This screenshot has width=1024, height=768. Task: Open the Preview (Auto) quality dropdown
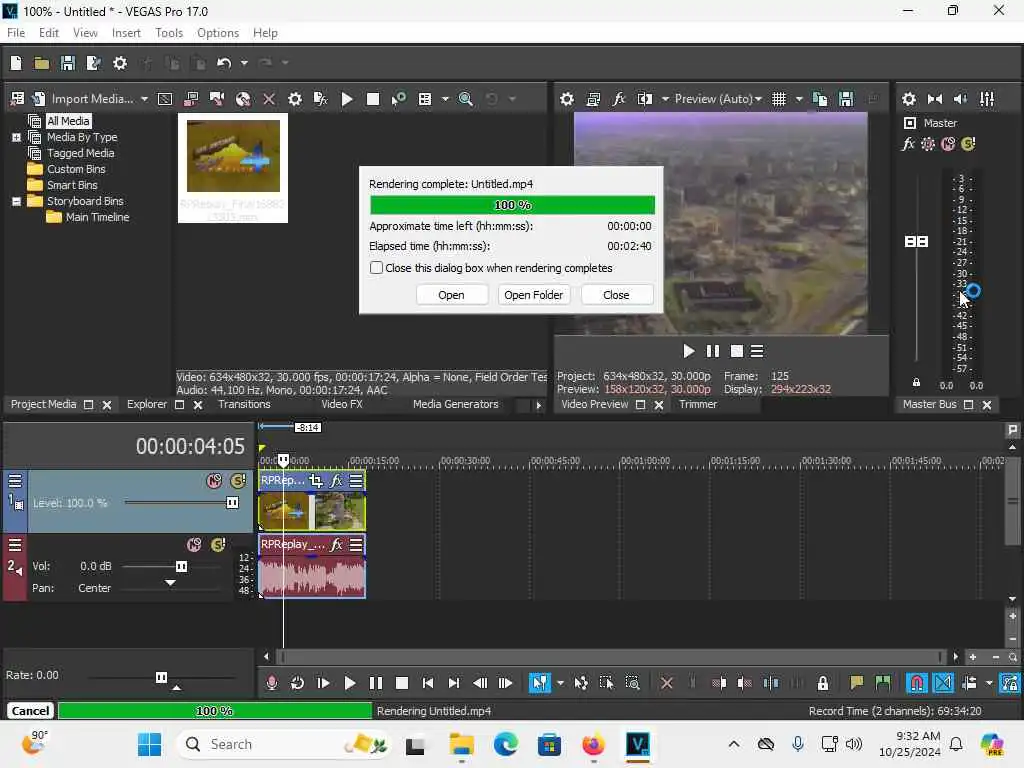(718, 99)
